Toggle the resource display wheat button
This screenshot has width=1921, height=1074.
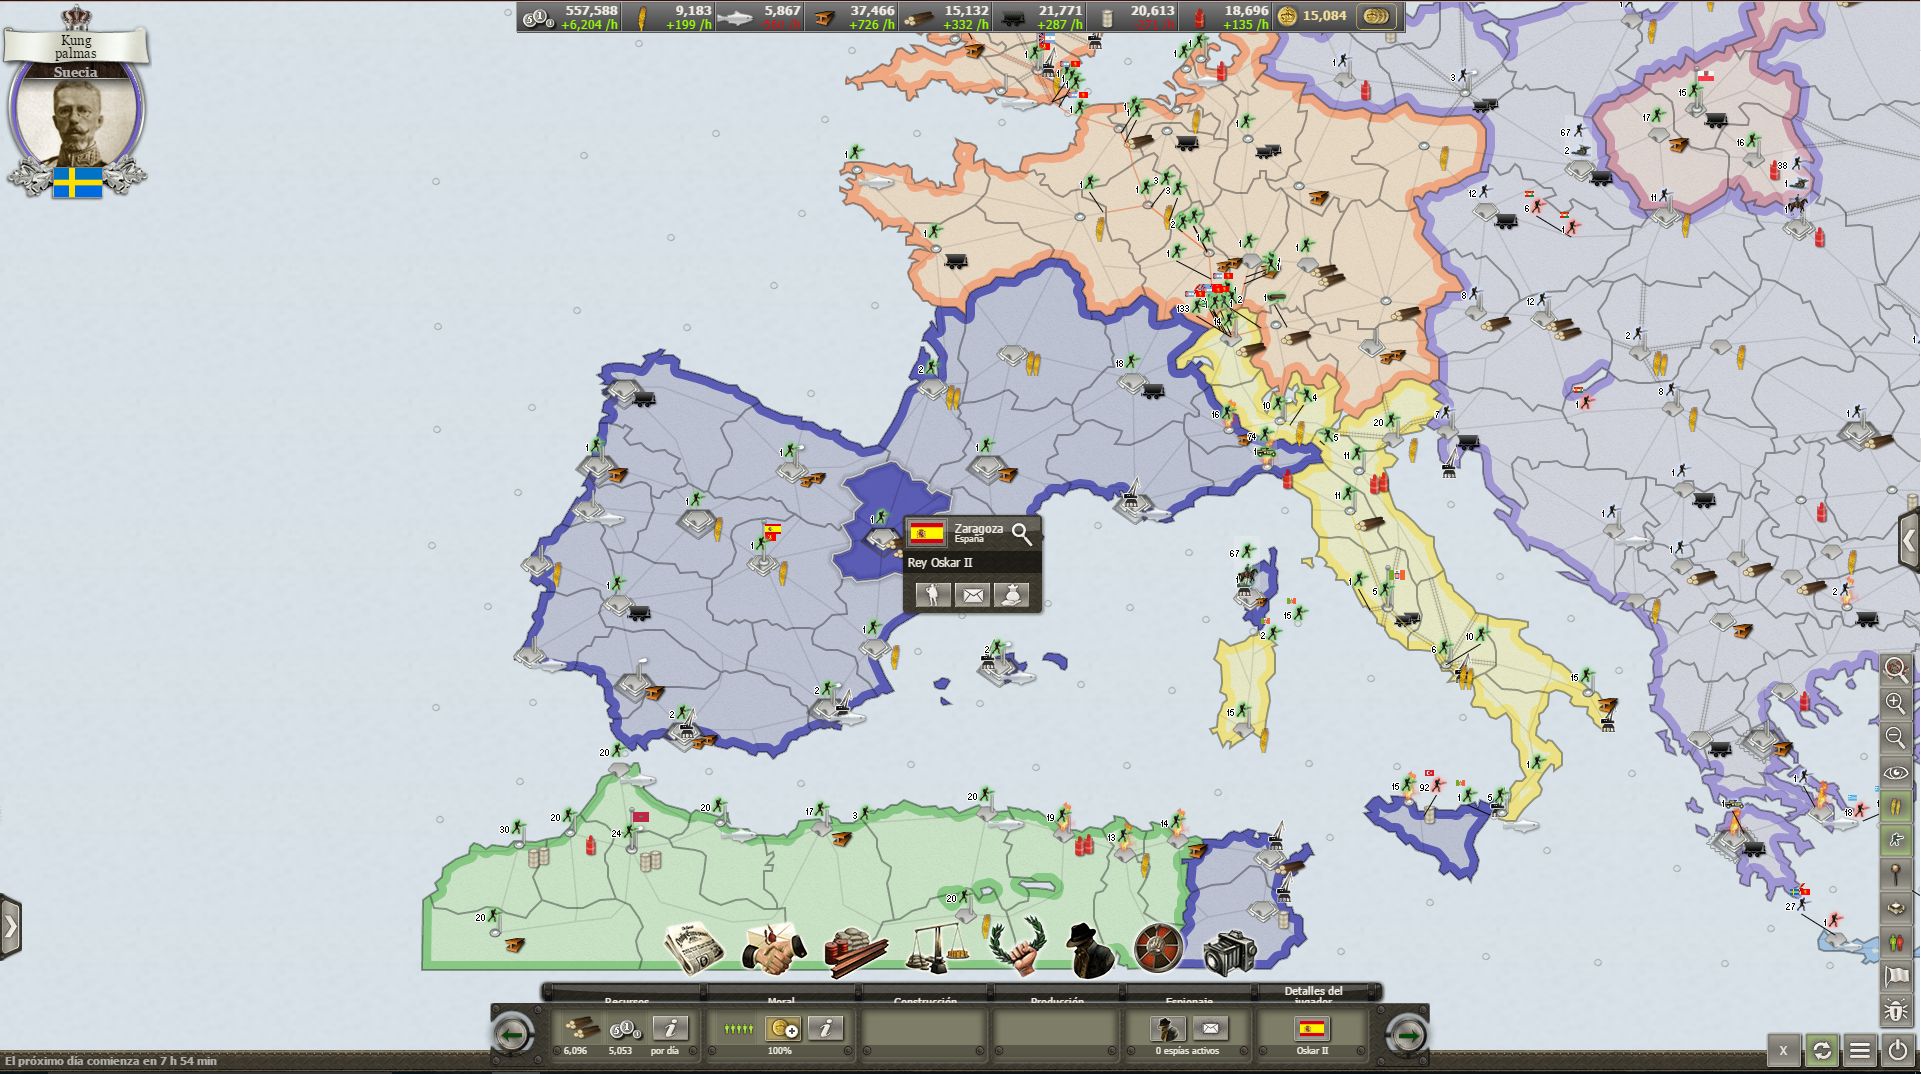1895,807
